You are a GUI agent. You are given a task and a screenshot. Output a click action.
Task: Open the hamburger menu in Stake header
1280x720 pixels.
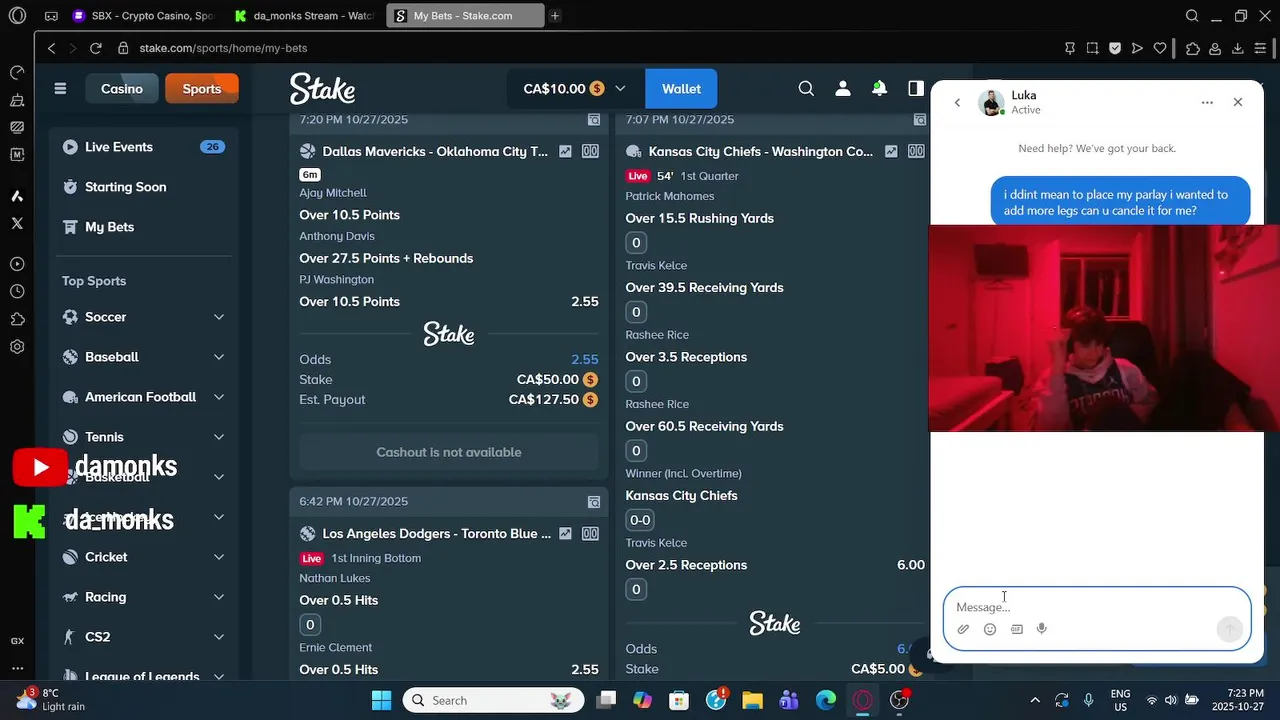(x=60, y=89)
